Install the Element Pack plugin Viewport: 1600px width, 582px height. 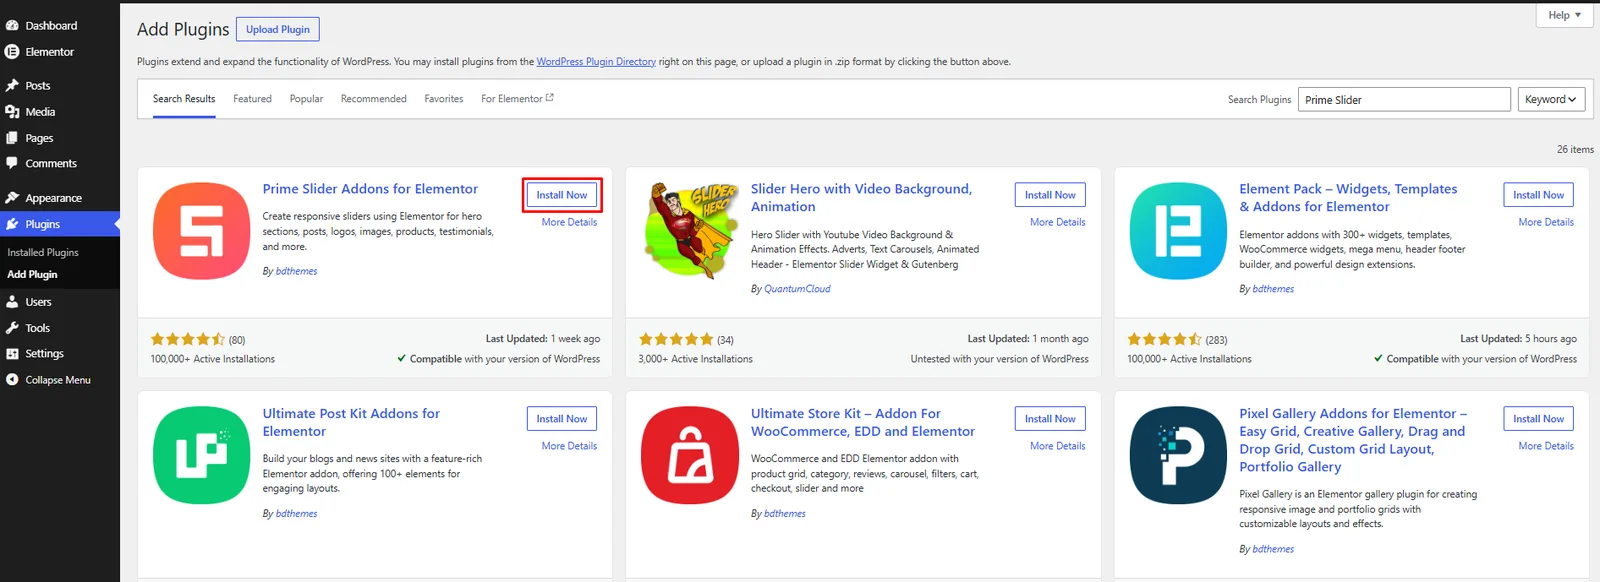pos(1538,195)
